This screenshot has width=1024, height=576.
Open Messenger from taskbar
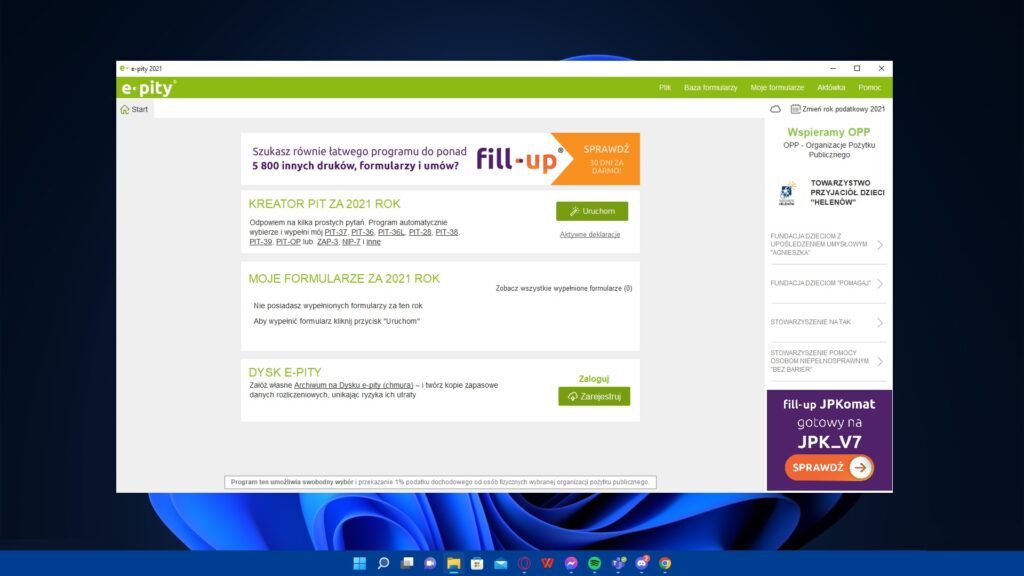click(x=571, y=563)
